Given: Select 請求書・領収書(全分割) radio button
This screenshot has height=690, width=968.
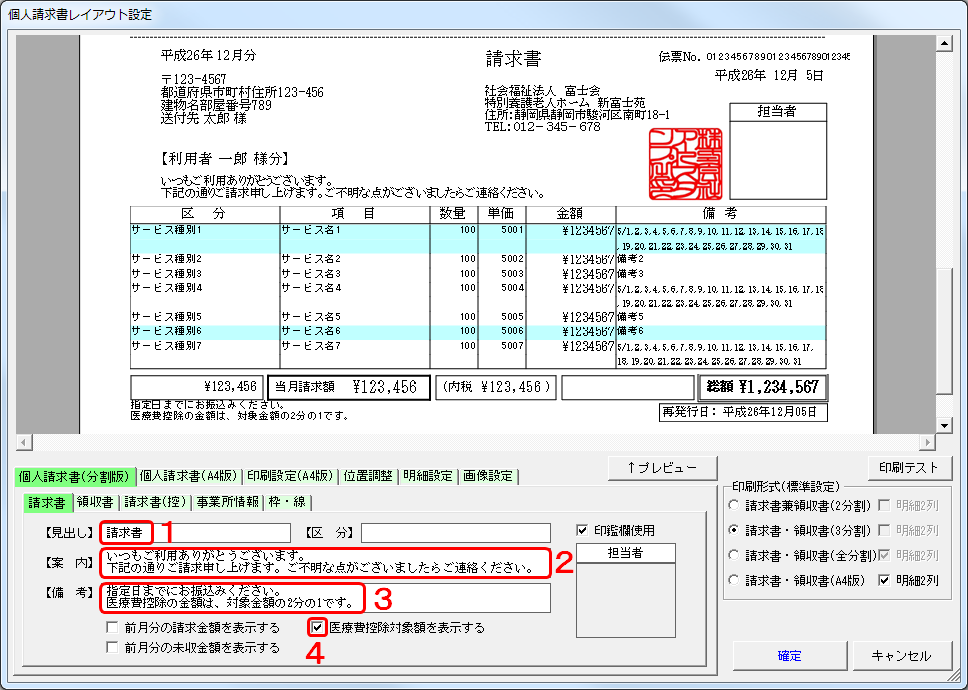Looking at the screenshot, I should coord(736,555).
